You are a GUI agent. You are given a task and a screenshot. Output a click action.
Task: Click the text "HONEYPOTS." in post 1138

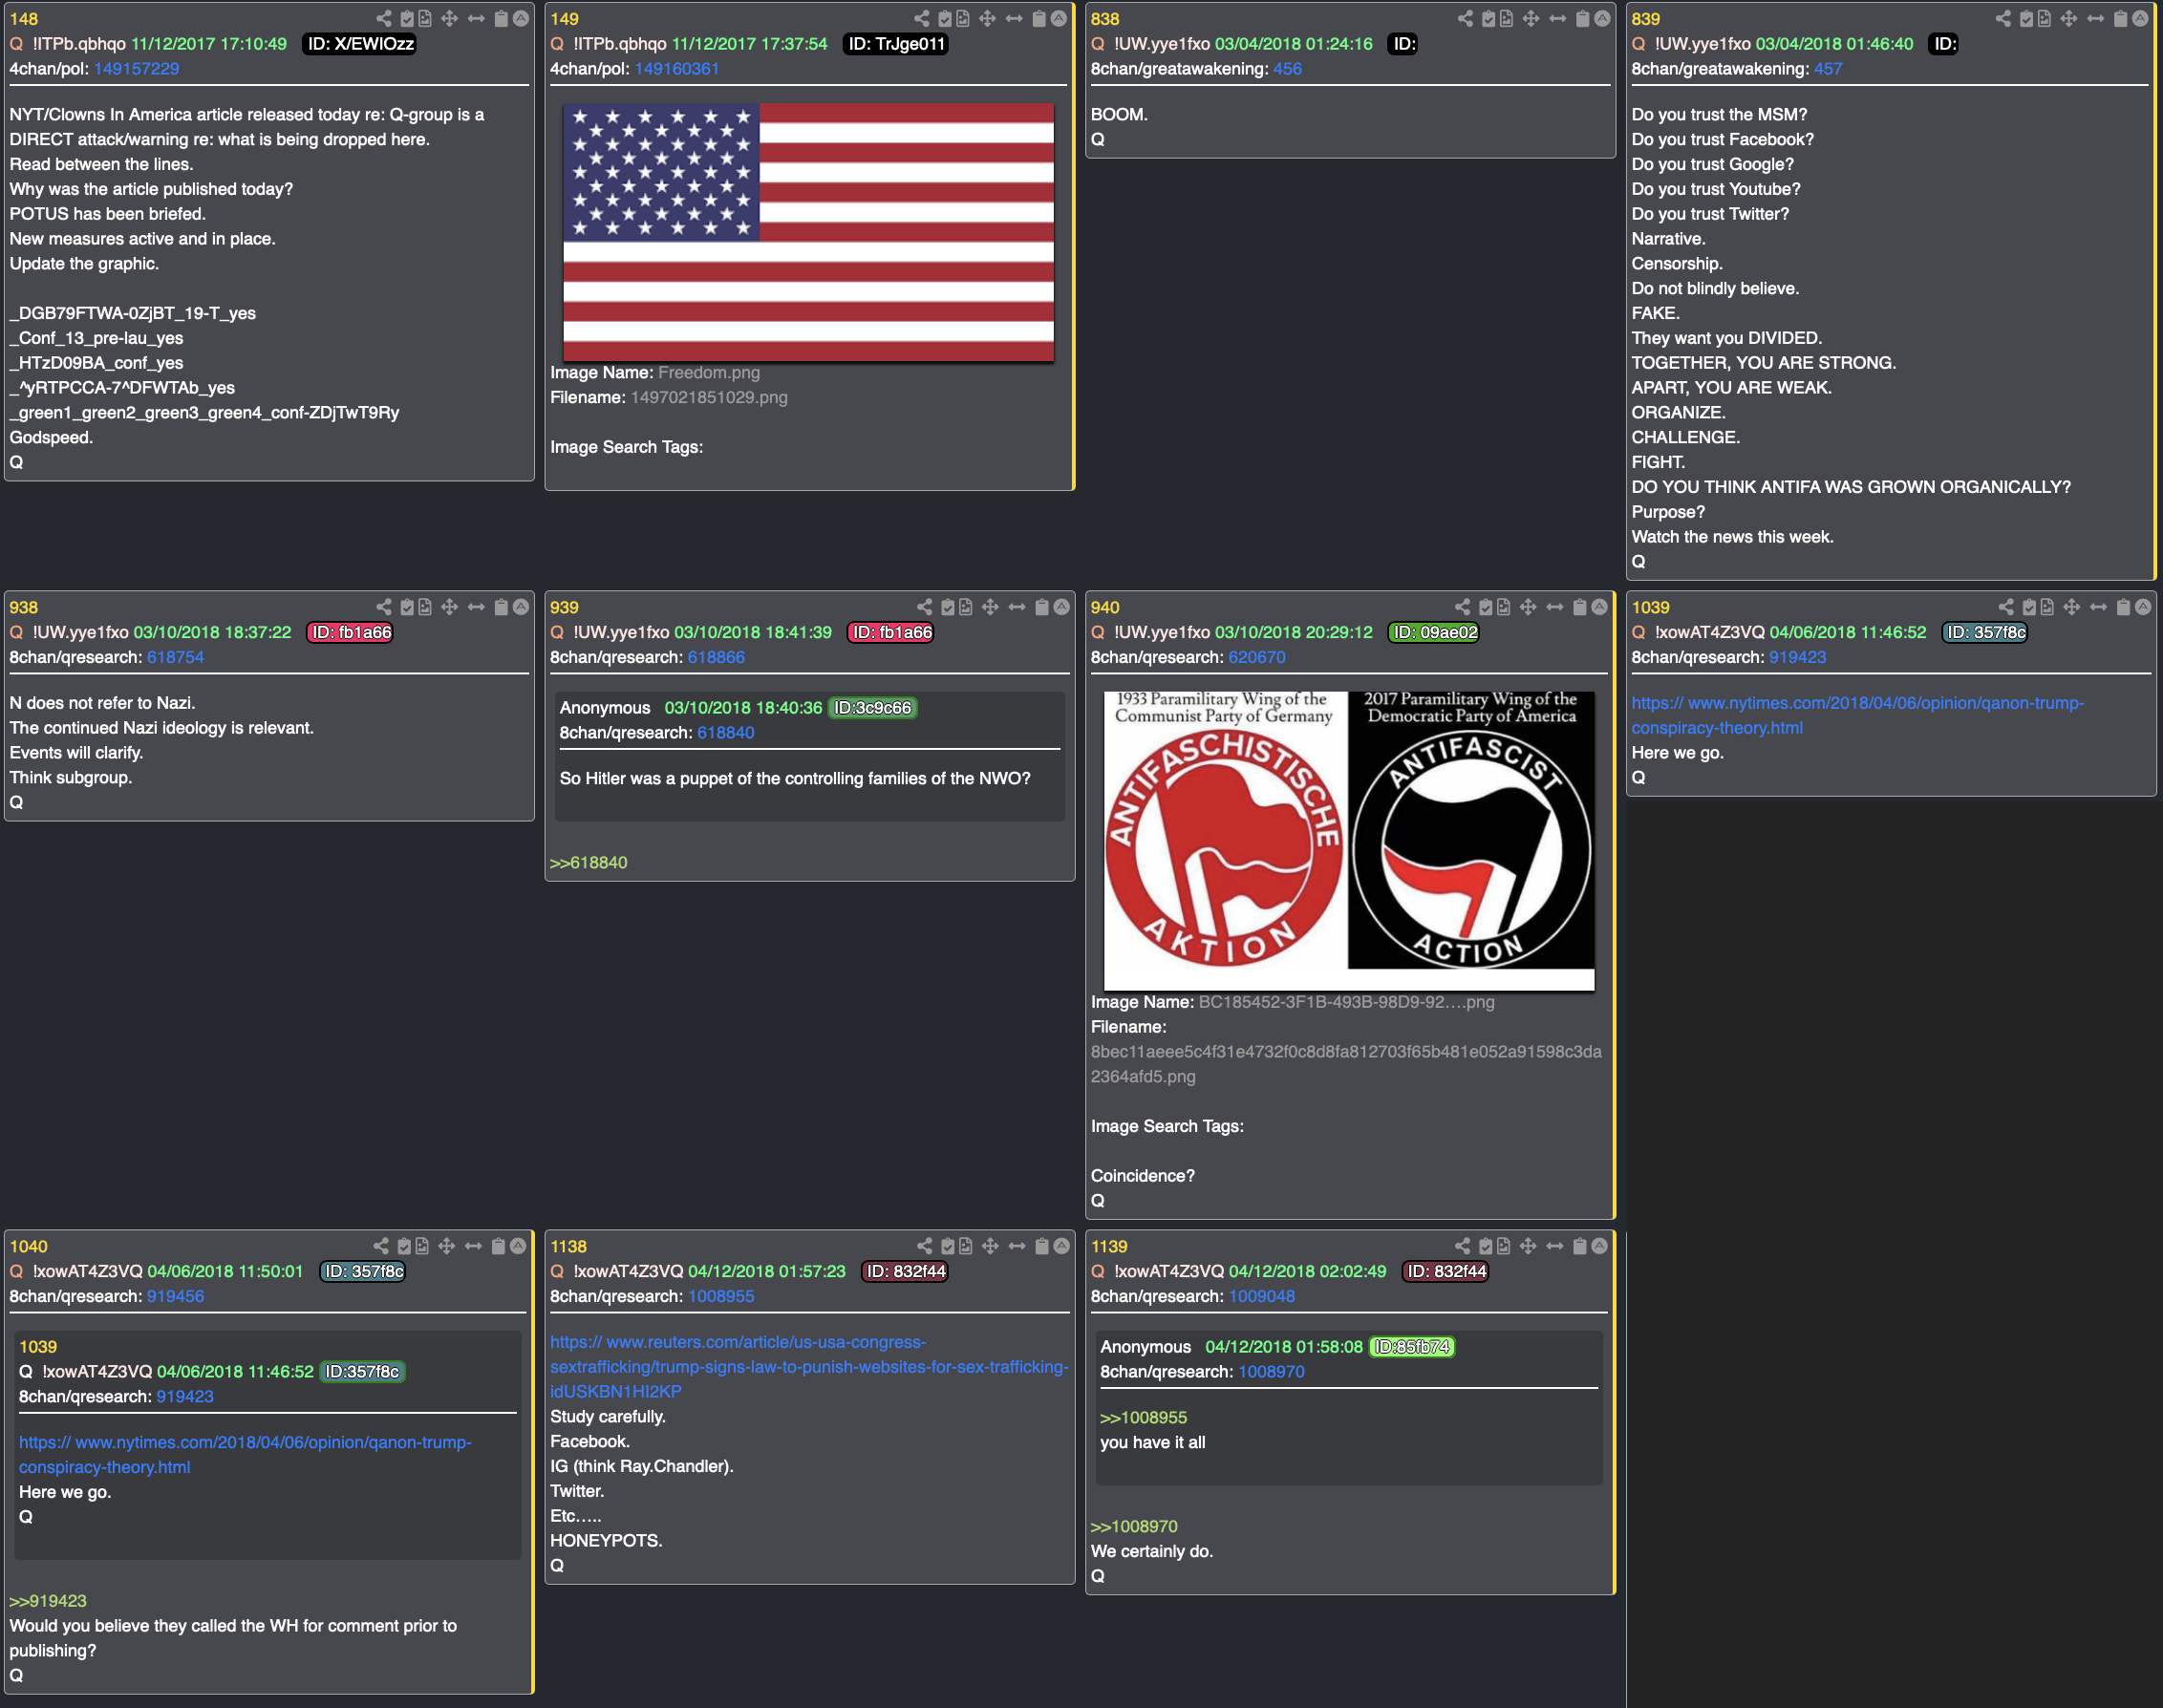[x=606, y=1541]
